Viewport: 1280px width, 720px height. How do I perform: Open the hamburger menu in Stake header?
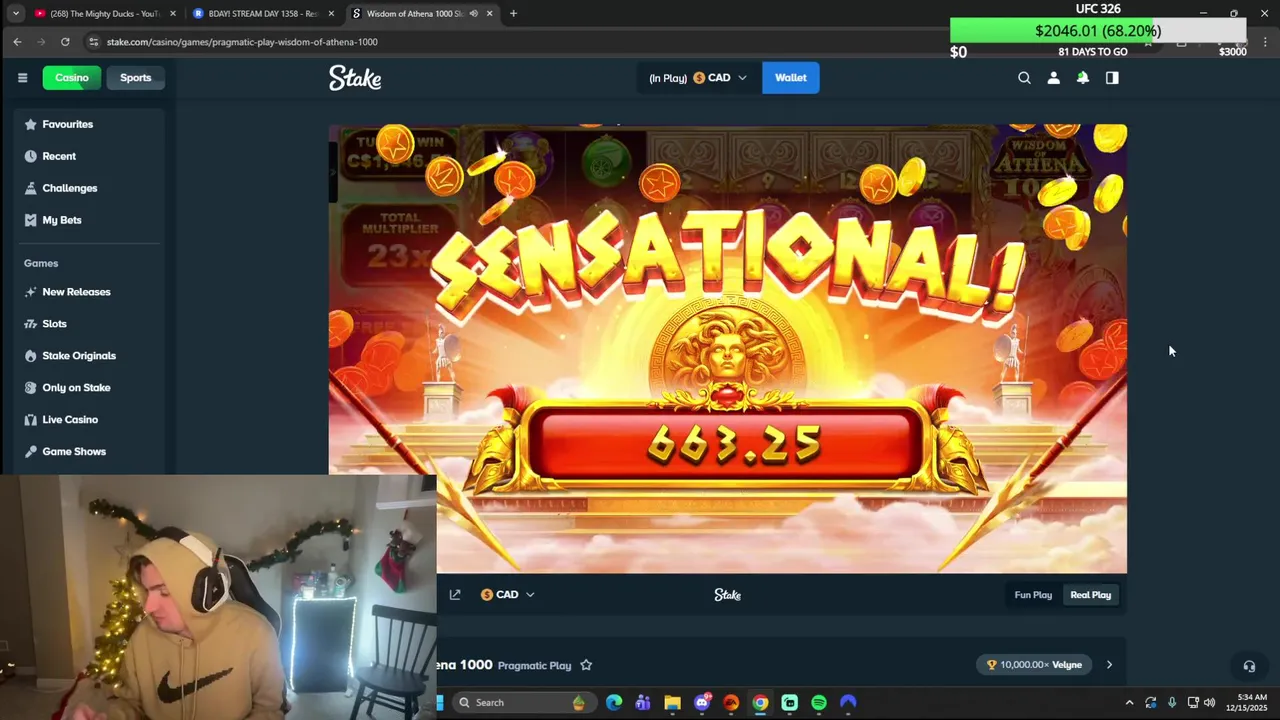click(22, 78)
